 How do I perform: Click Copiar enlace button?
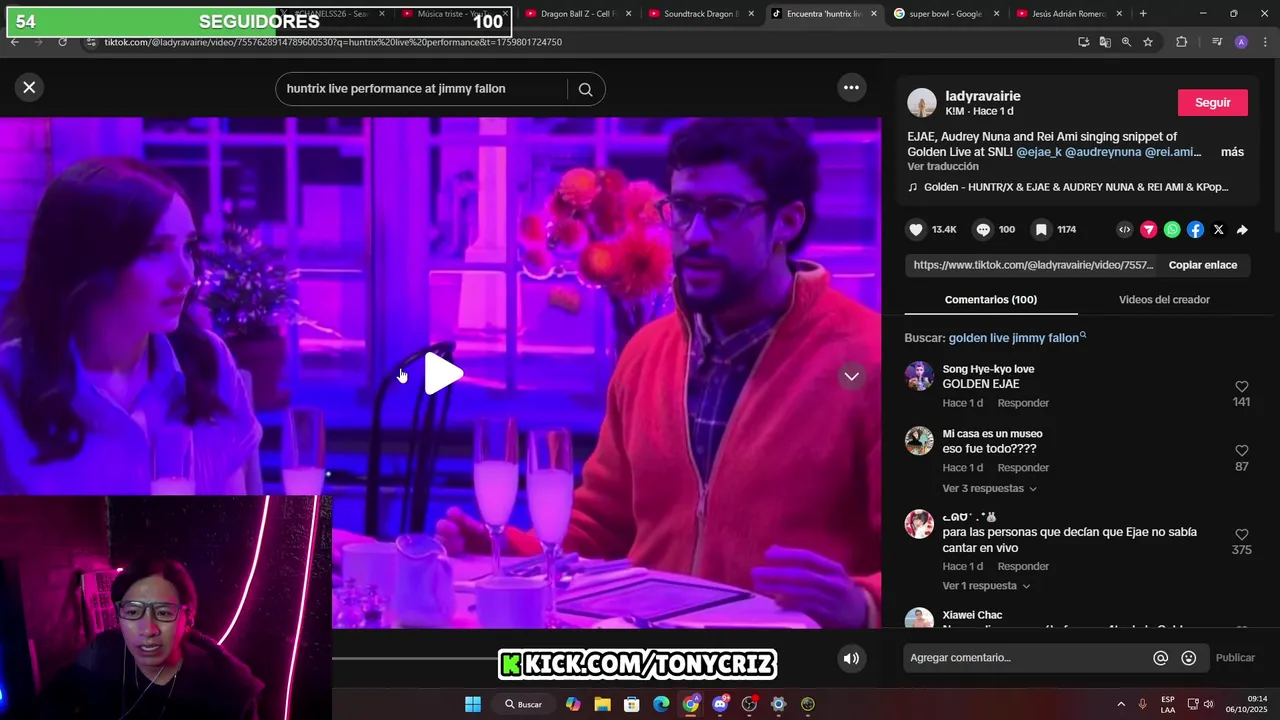tap(1203, 265)
